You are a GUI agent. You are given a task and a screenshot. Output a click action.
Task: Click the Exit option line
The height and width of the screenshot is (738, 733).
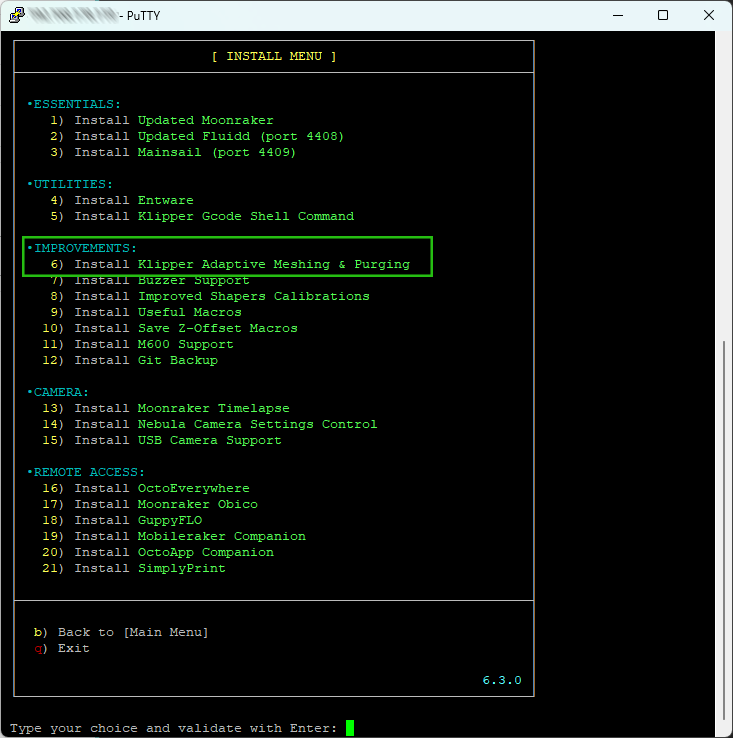click(x=62, y=648)
